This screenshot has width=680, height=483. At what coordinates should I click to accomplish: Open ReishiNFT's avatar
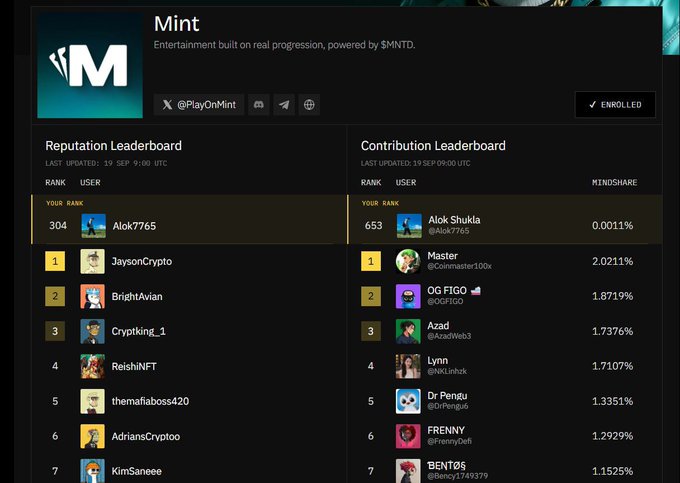coord(92,366)
